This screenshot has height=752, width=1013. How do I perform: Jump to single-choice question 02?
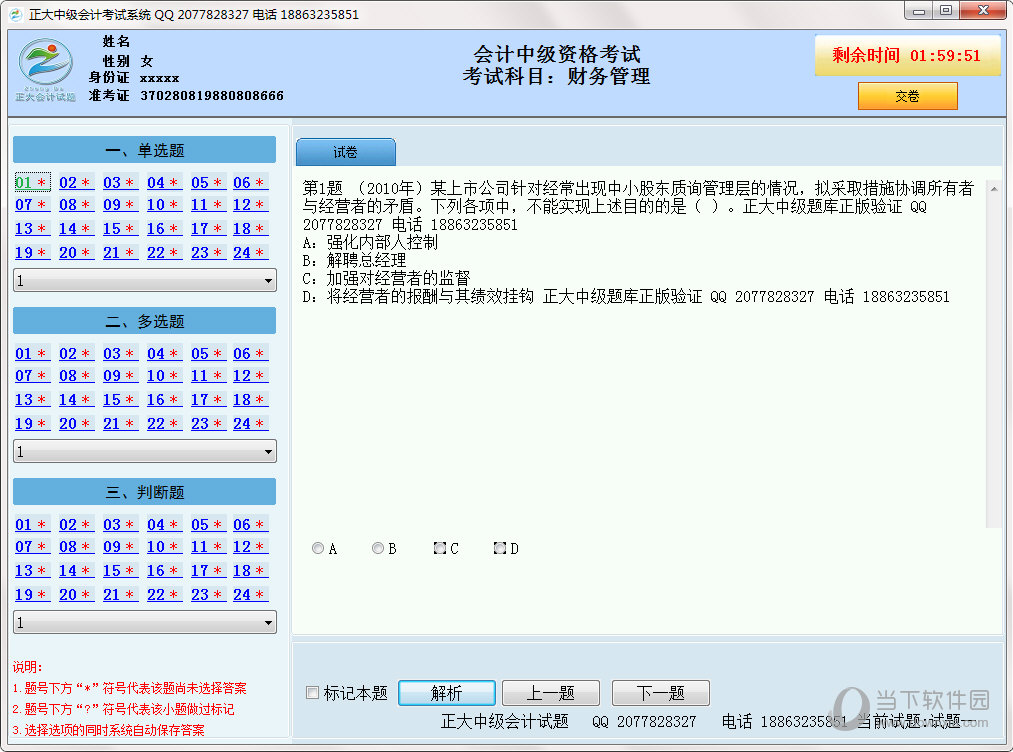point(76,182)
